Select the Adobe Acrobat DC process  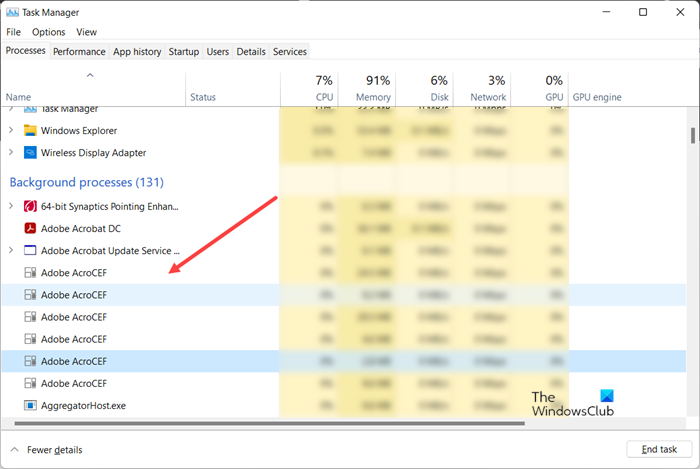(x=344, y=228)
